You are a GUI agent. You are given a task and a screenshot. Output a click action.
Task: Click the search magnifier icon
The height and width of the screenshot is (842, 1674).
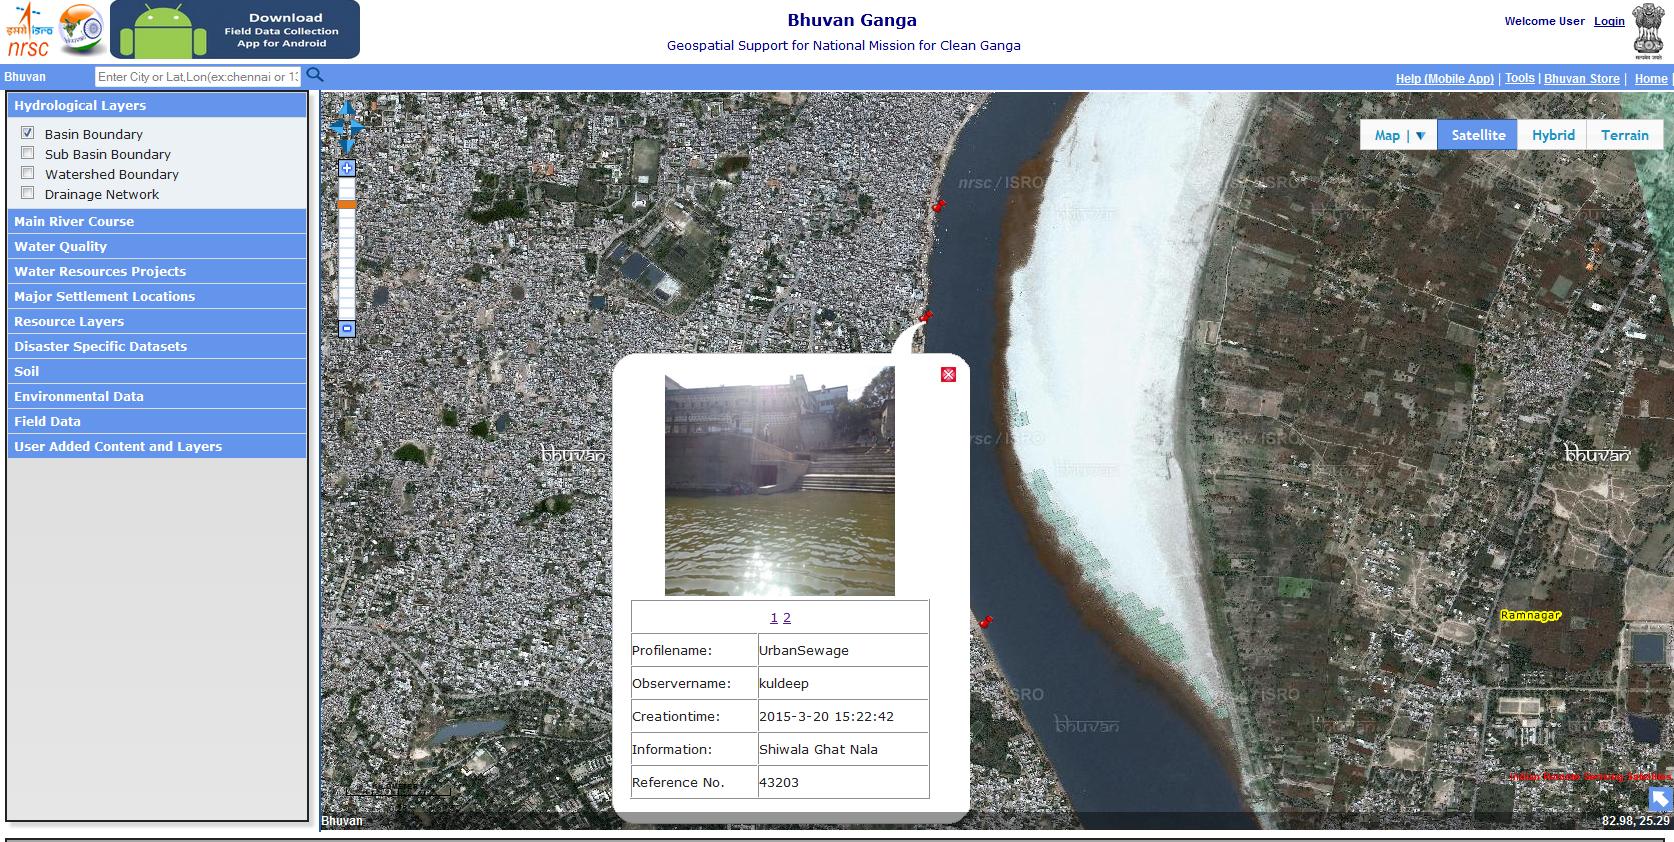(x=315, y=75)
